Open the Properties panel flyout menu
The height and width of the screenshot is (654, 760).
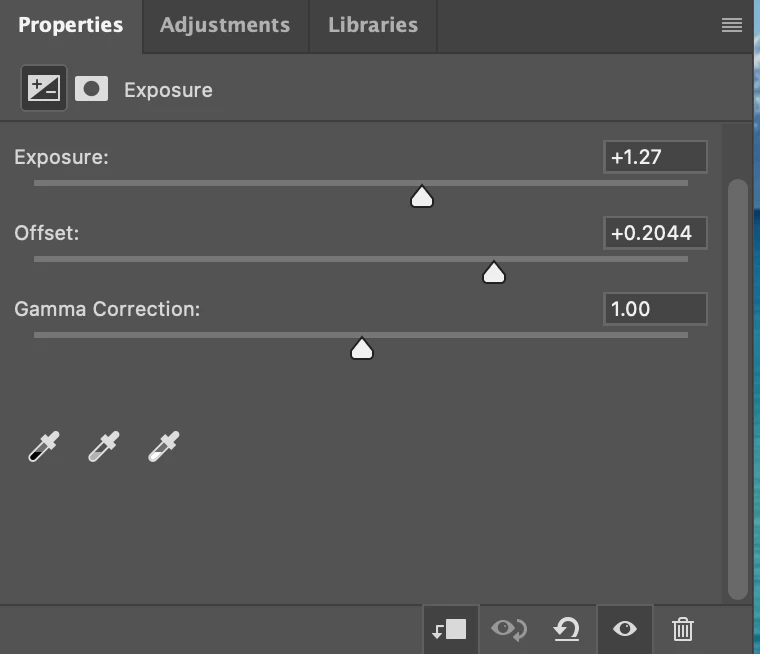[x=732, y=25]
